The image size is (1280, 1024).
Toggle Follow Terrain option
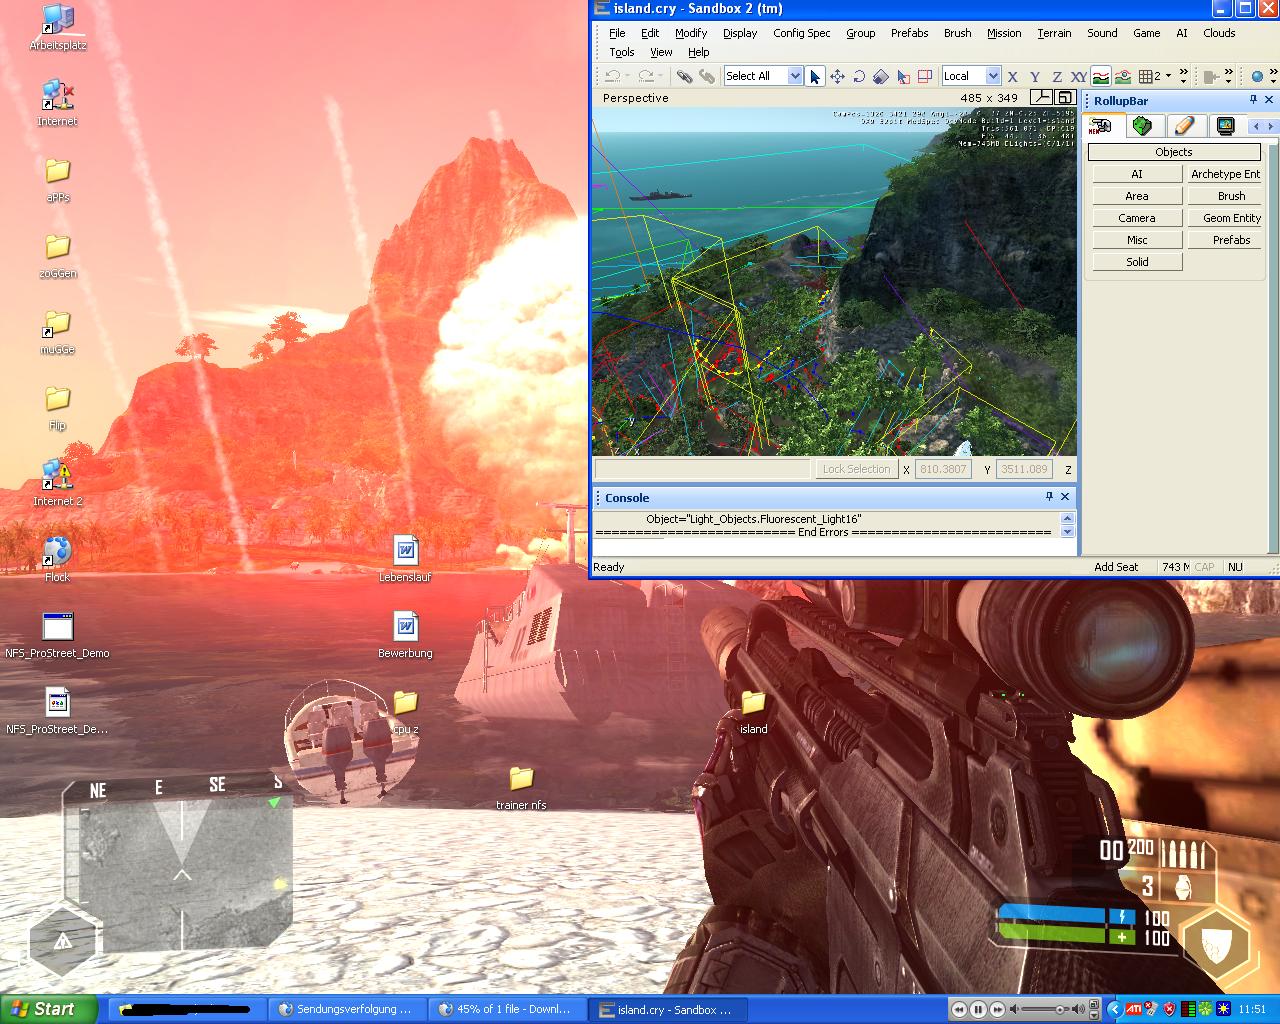[1101, 76]
